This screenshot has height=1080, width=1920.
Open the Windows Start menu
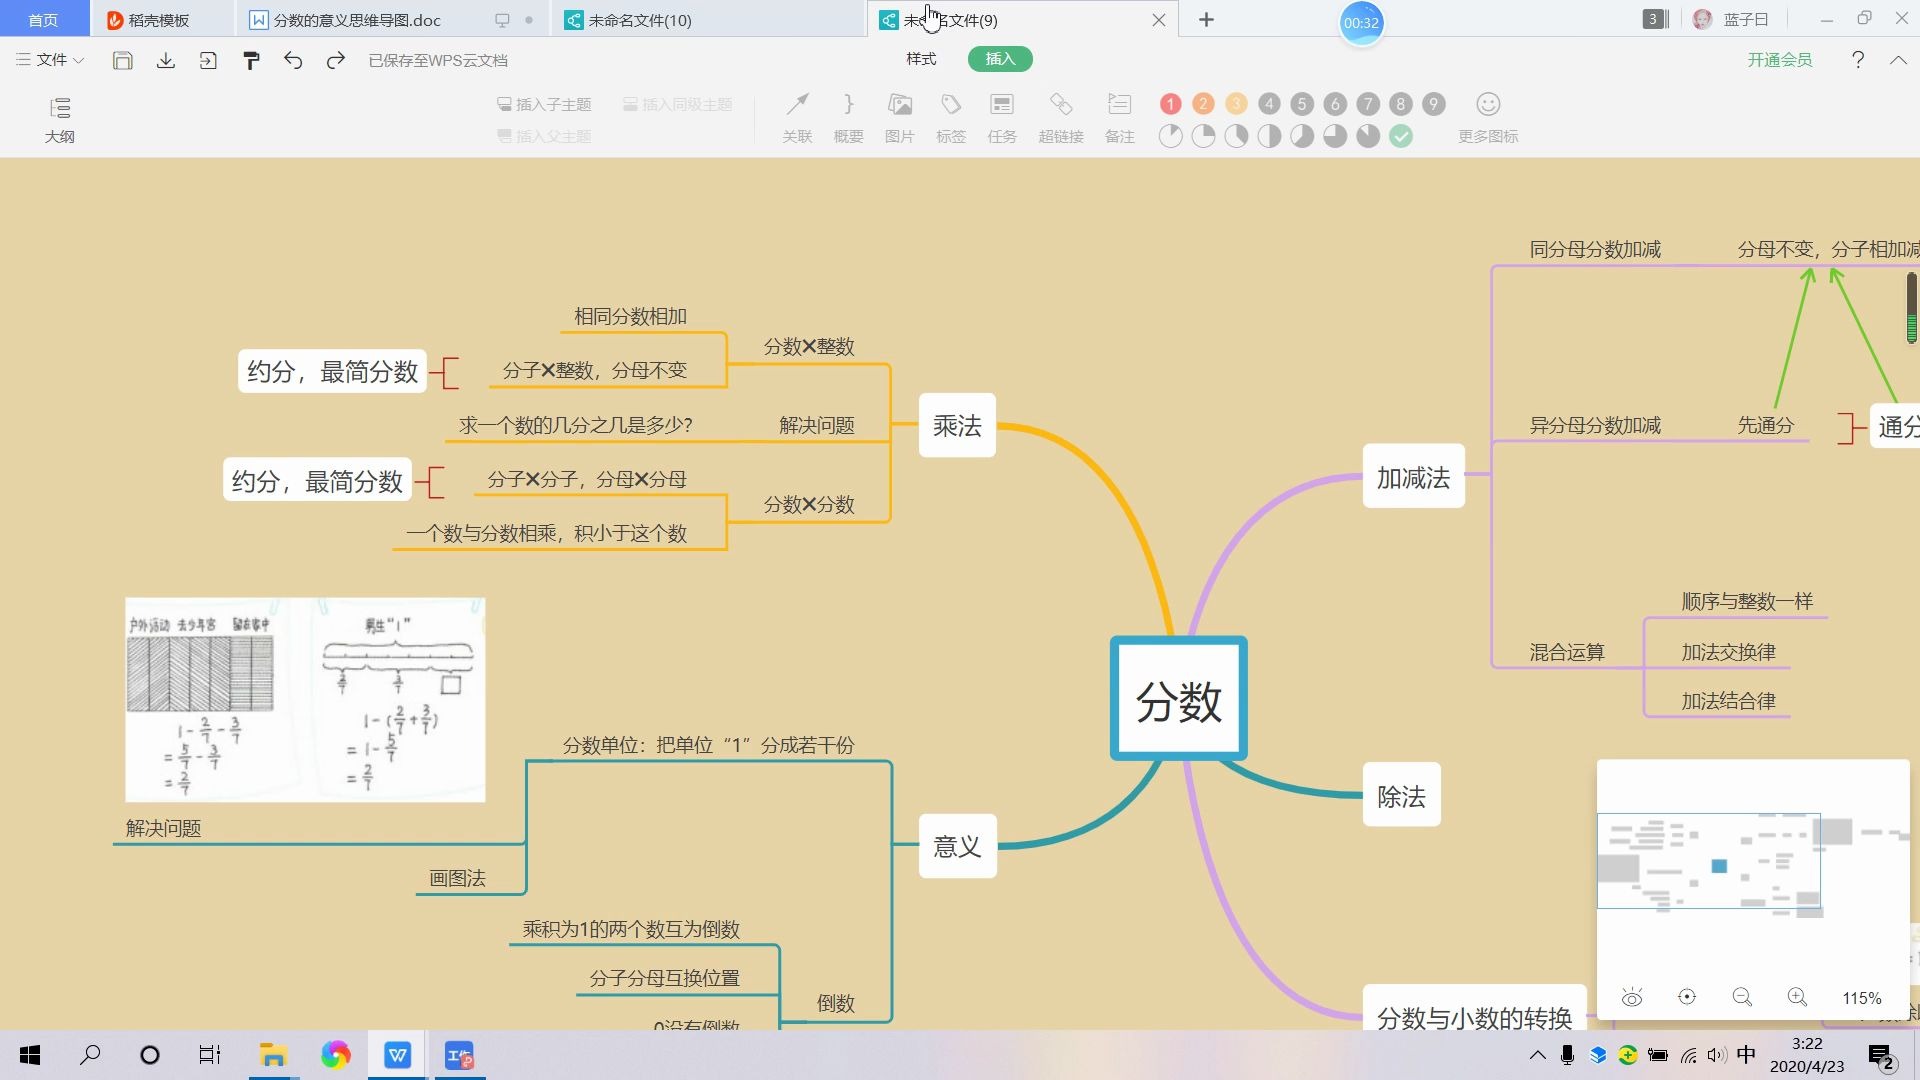[30, 1055]
